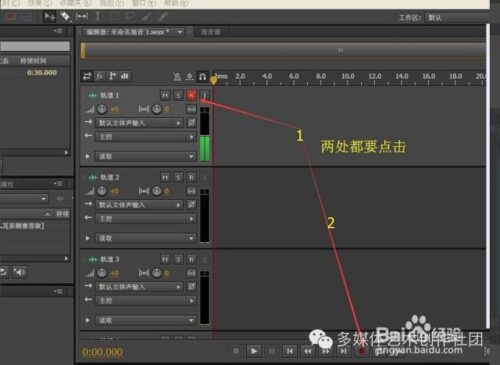Click the Fast Forward transport button
The height and width of the screenshot is (365, 500).
326,351
